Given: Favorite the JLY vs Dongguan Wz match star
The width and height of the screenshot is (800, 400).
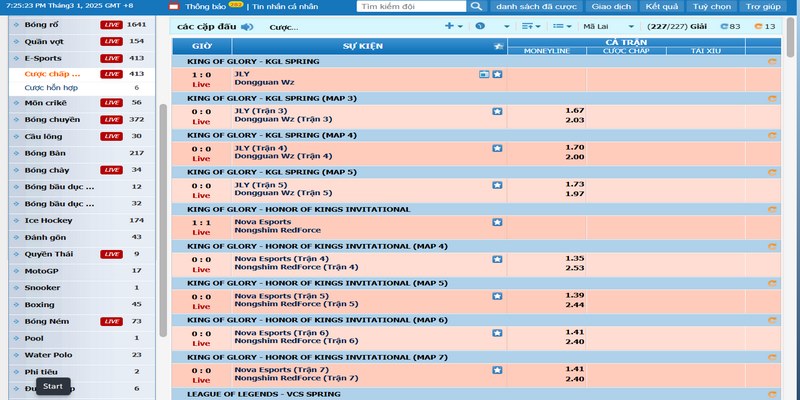Looking at the screenshot, I should [x=497, y=74].
